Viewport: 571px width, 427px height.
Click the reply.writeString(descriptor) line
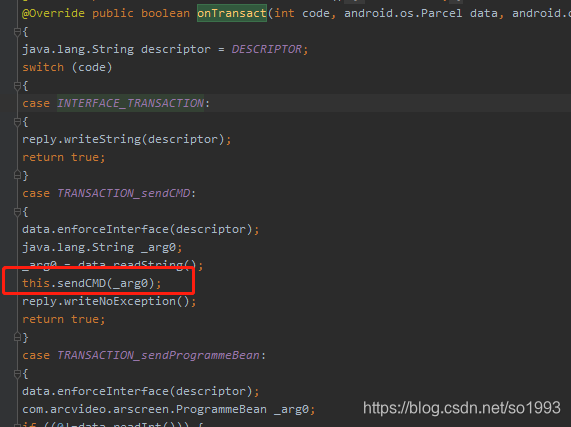(126, 139)
